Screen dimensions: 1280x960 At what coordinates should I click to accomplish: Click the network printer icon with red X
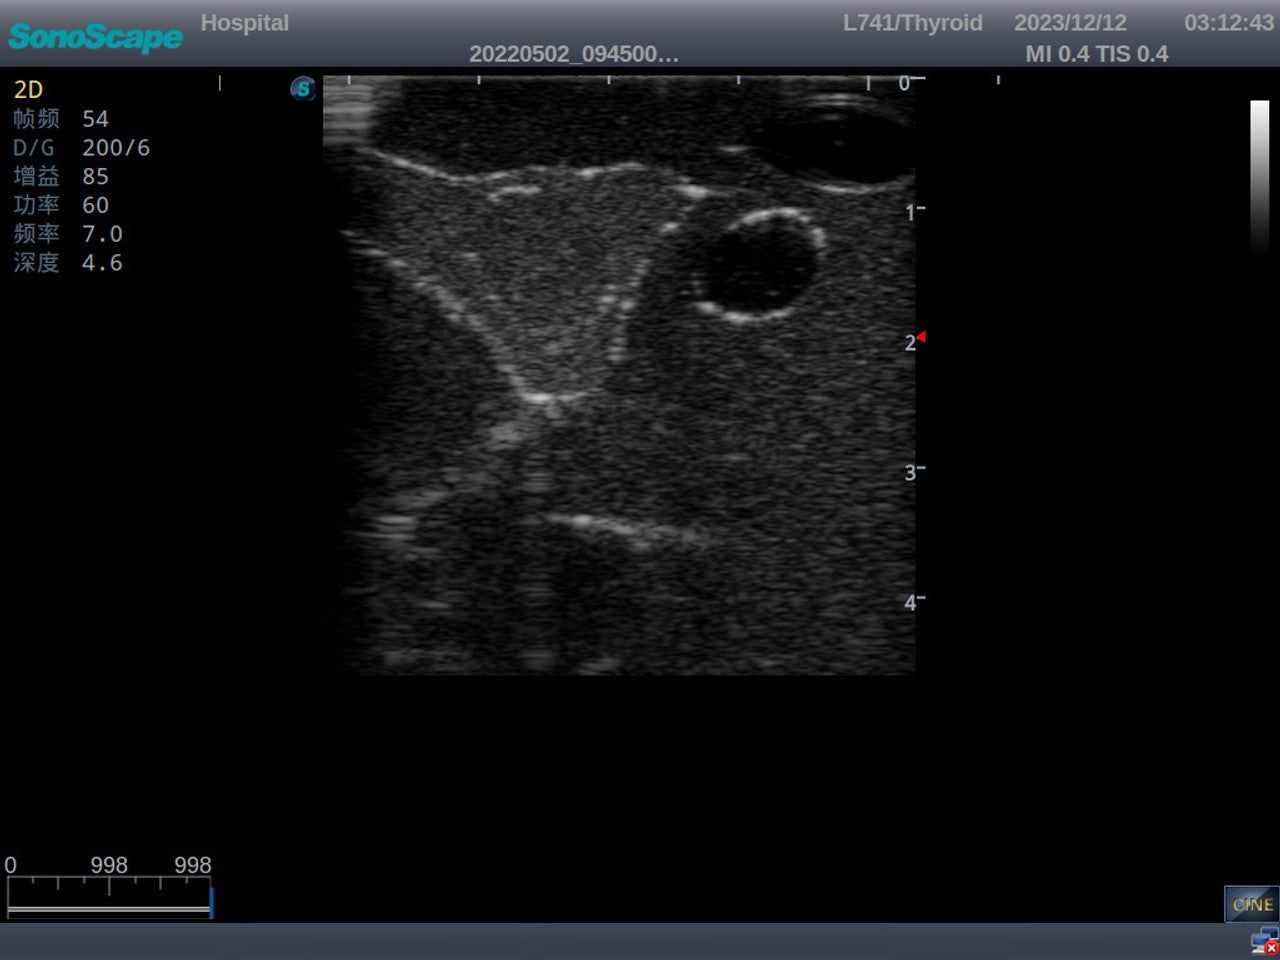(x=1261, y=941)
